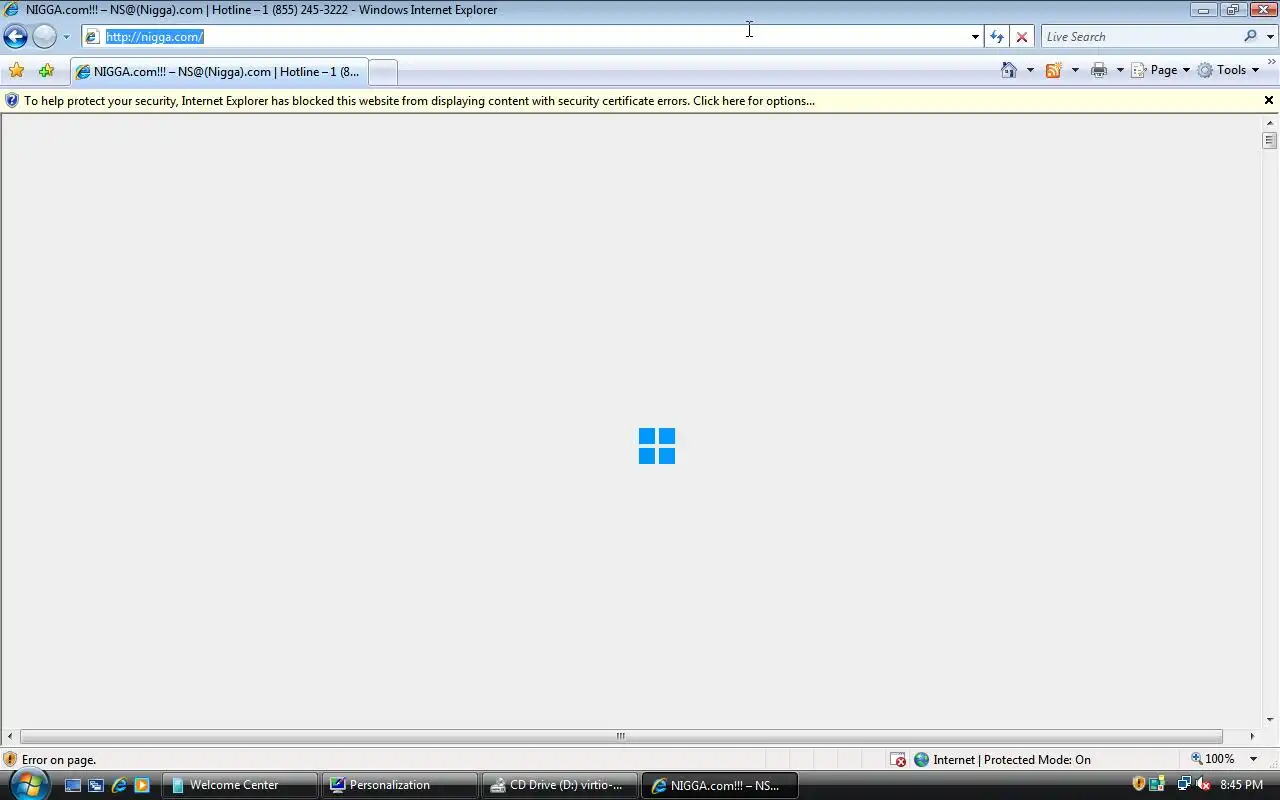Expand the zoom level dropdown arrow

click(1253, 760)
